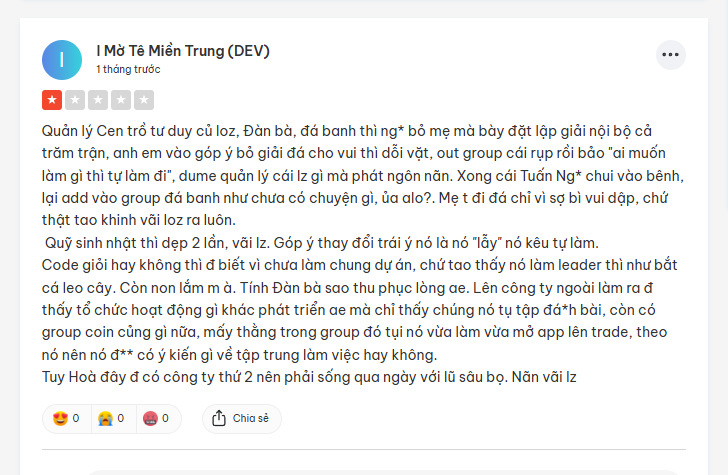React with the heart-eyes emoji
The image size is (728, 475).
pos(60,419)
